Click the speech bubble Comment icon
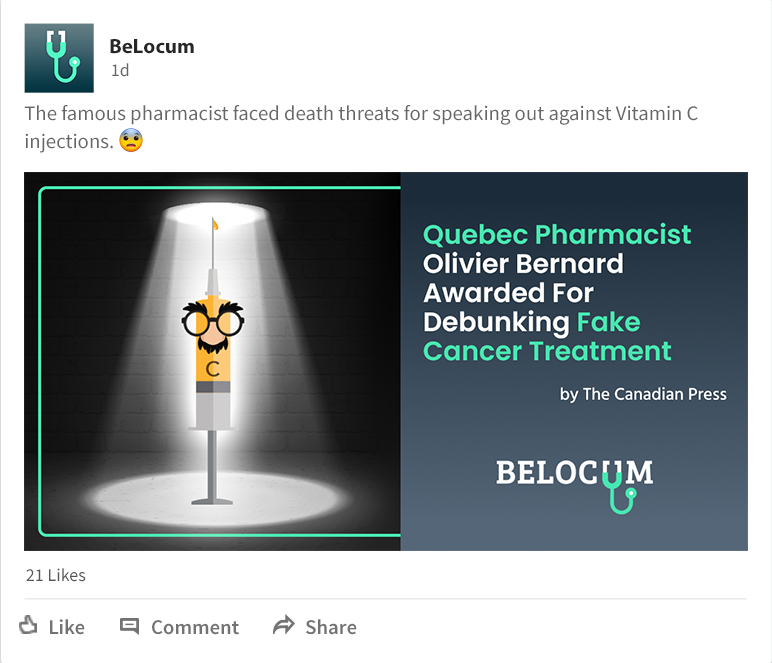This screenshot has width=772, height=663. 129,626
